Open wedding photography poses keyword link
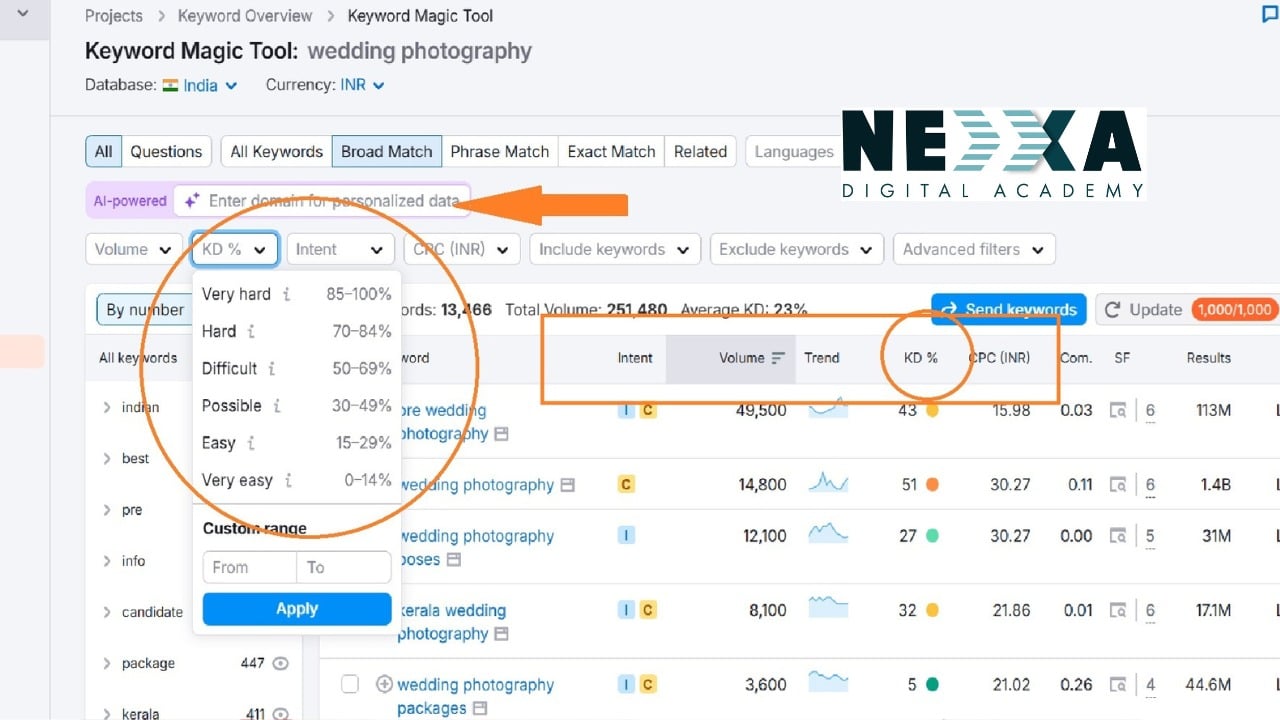This screenshot has width=1280, height=720. coord(476,548)
